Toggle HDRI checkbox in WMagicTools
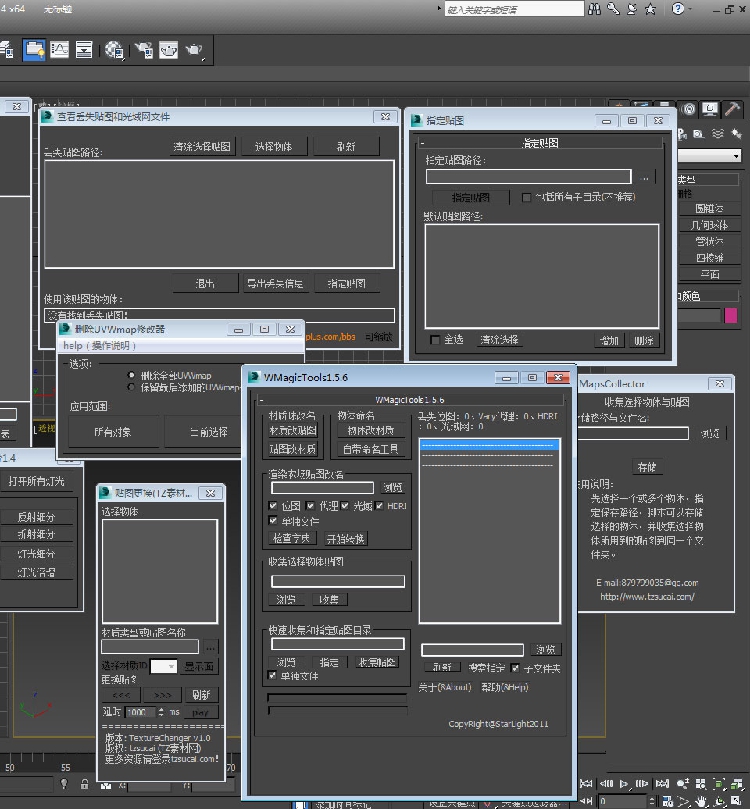Viewport: 750px width, 809px height. click(x=380, y=506)
